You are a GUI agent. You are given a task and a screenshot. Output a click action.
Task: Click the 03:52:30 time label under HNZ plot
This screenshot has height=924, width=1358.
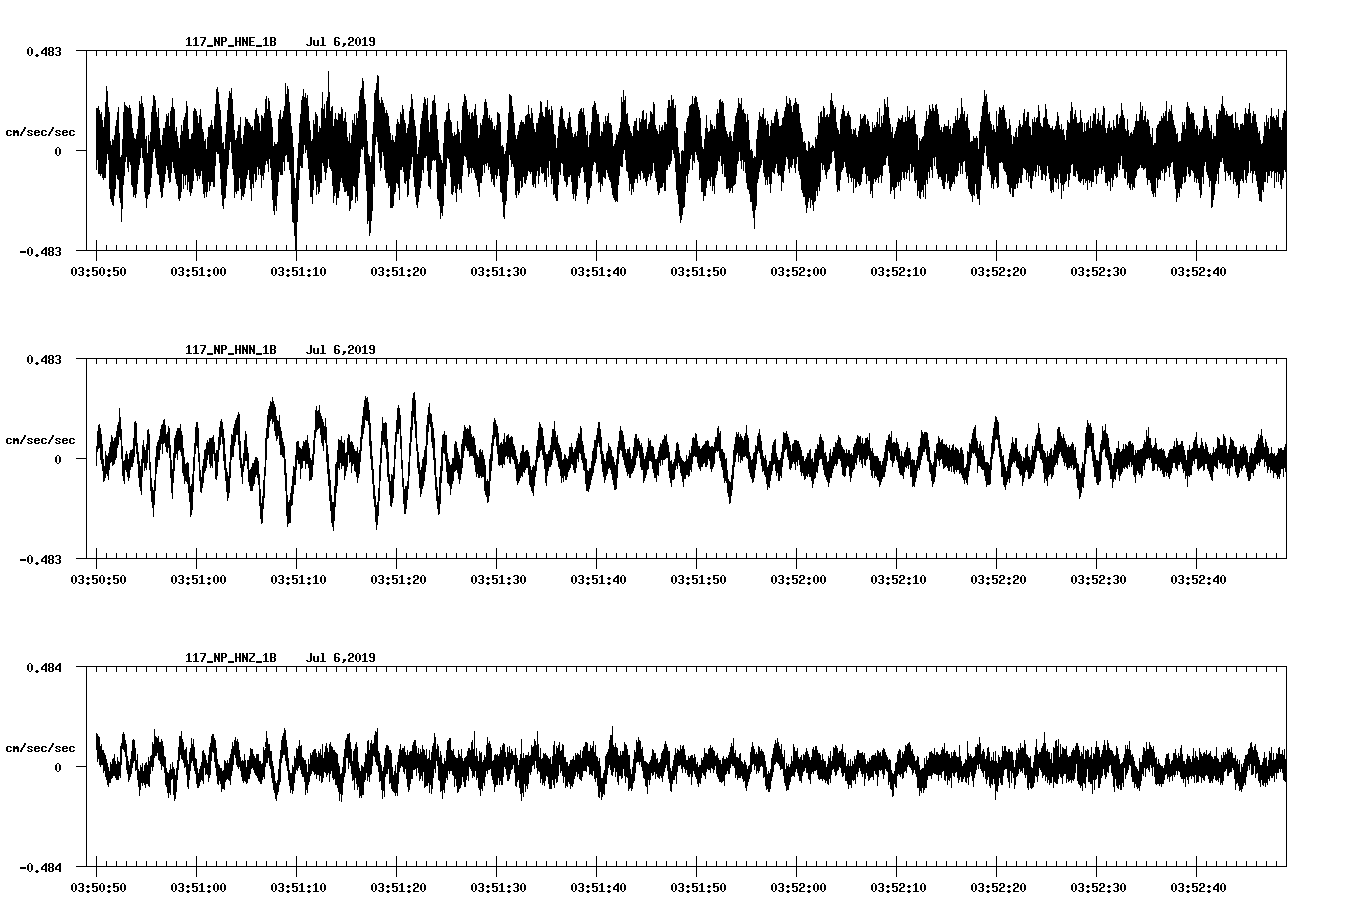pos(1098,887)
